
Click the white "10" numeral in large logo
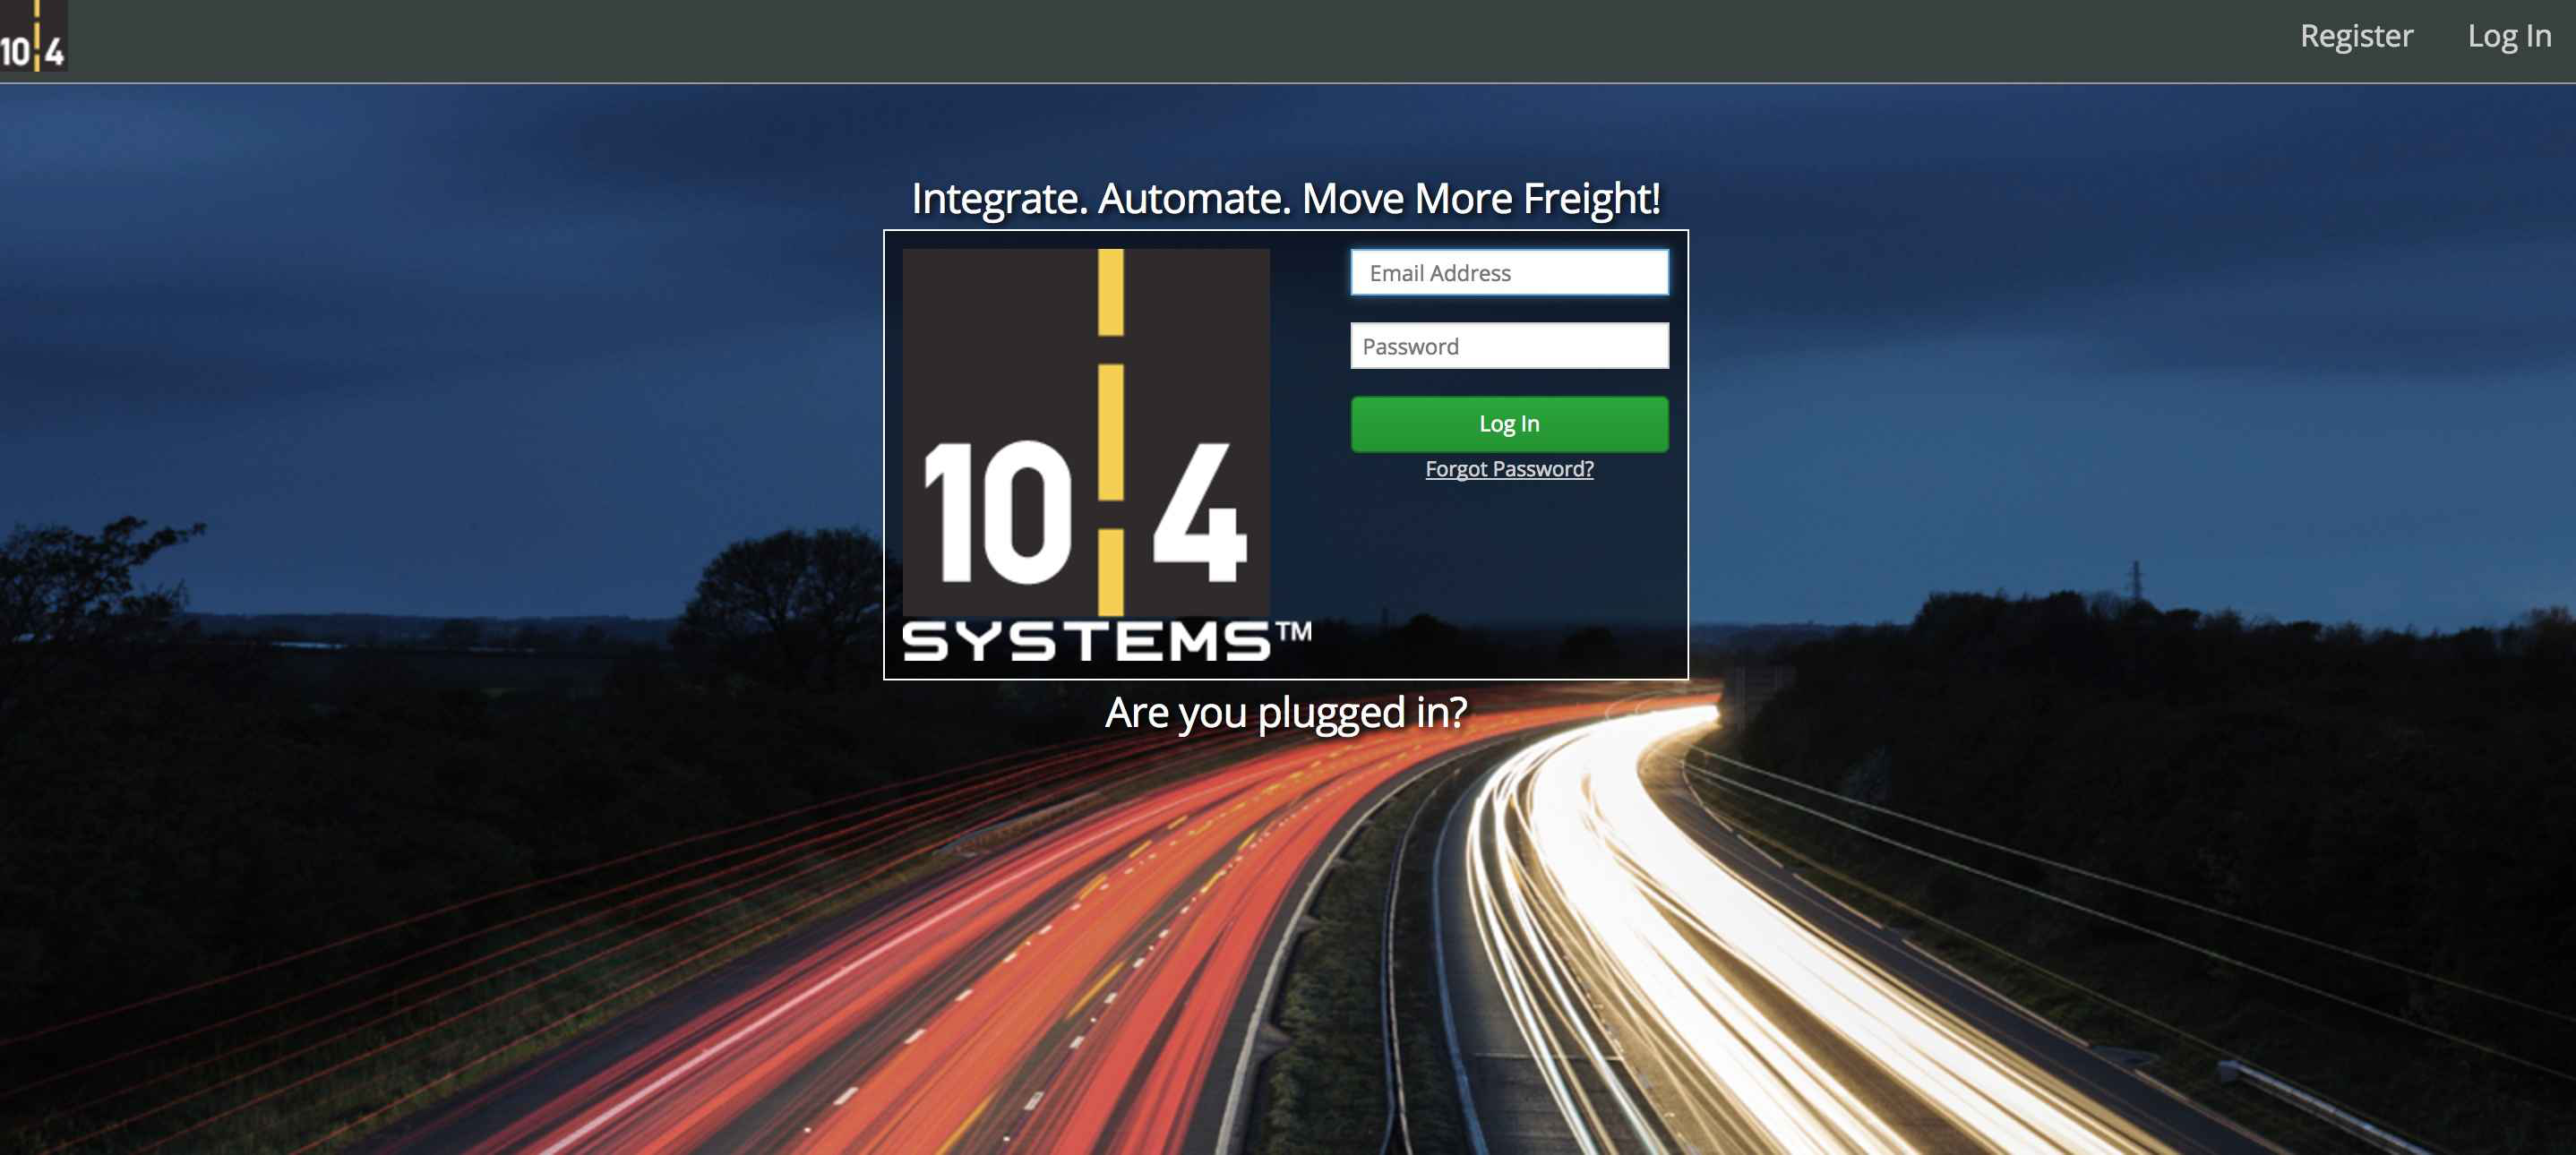[x=996, y=514]
